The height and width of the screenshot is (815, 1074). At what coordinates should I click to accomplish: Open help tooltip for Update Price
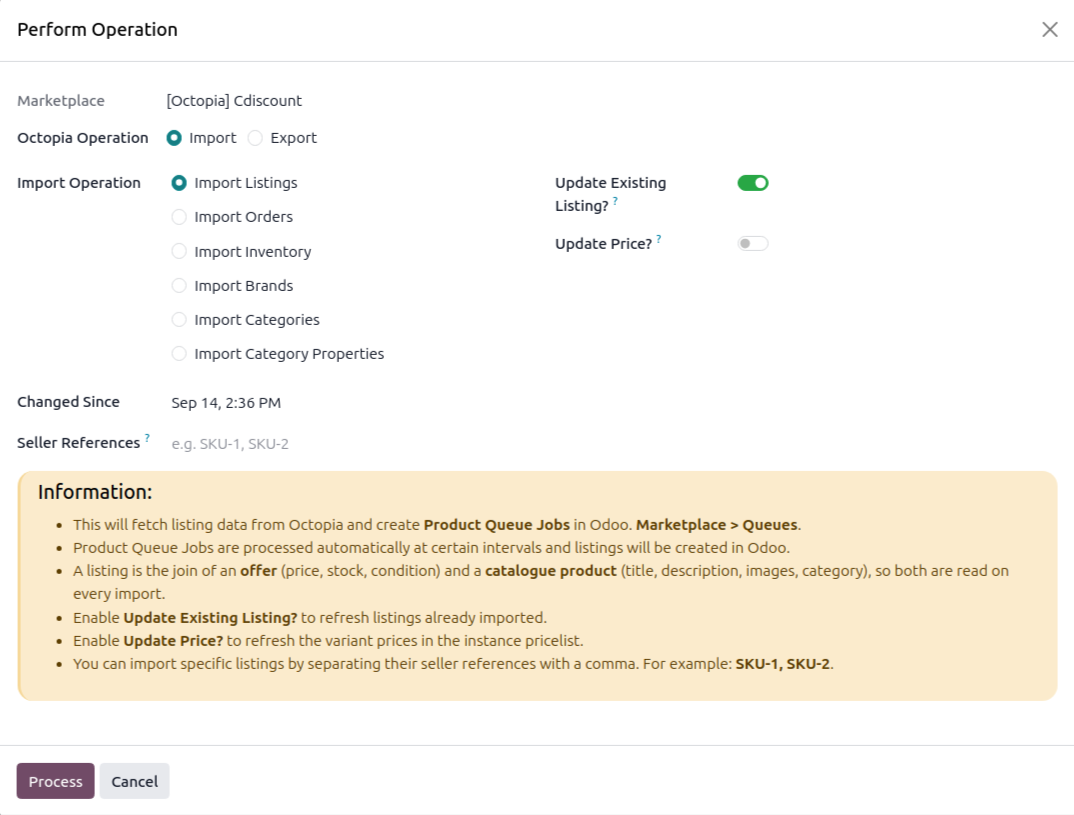point(658,239)
